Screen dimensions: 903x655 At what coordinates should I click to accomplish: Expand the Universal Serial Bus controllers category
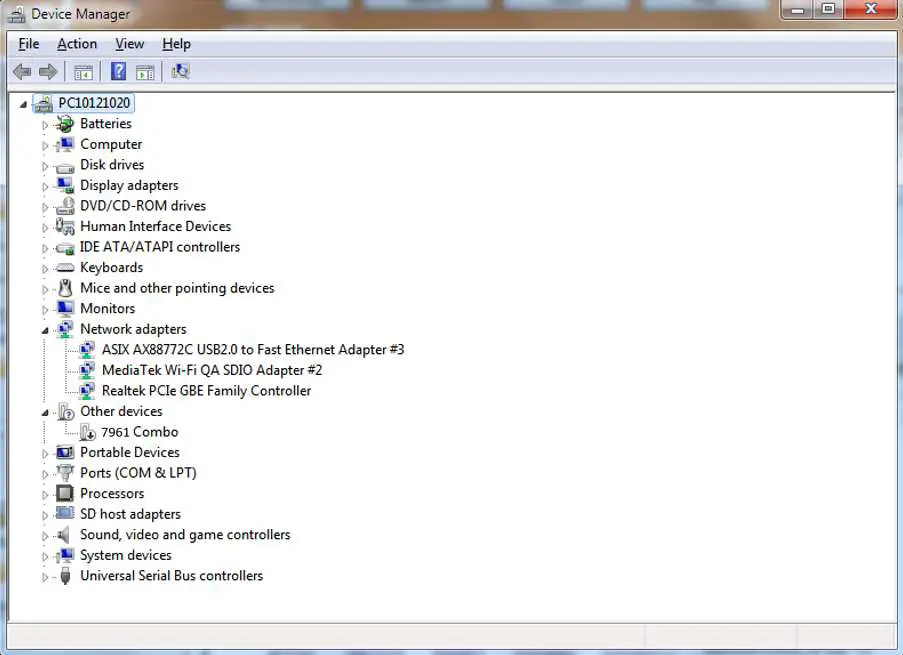pos(43,575)
